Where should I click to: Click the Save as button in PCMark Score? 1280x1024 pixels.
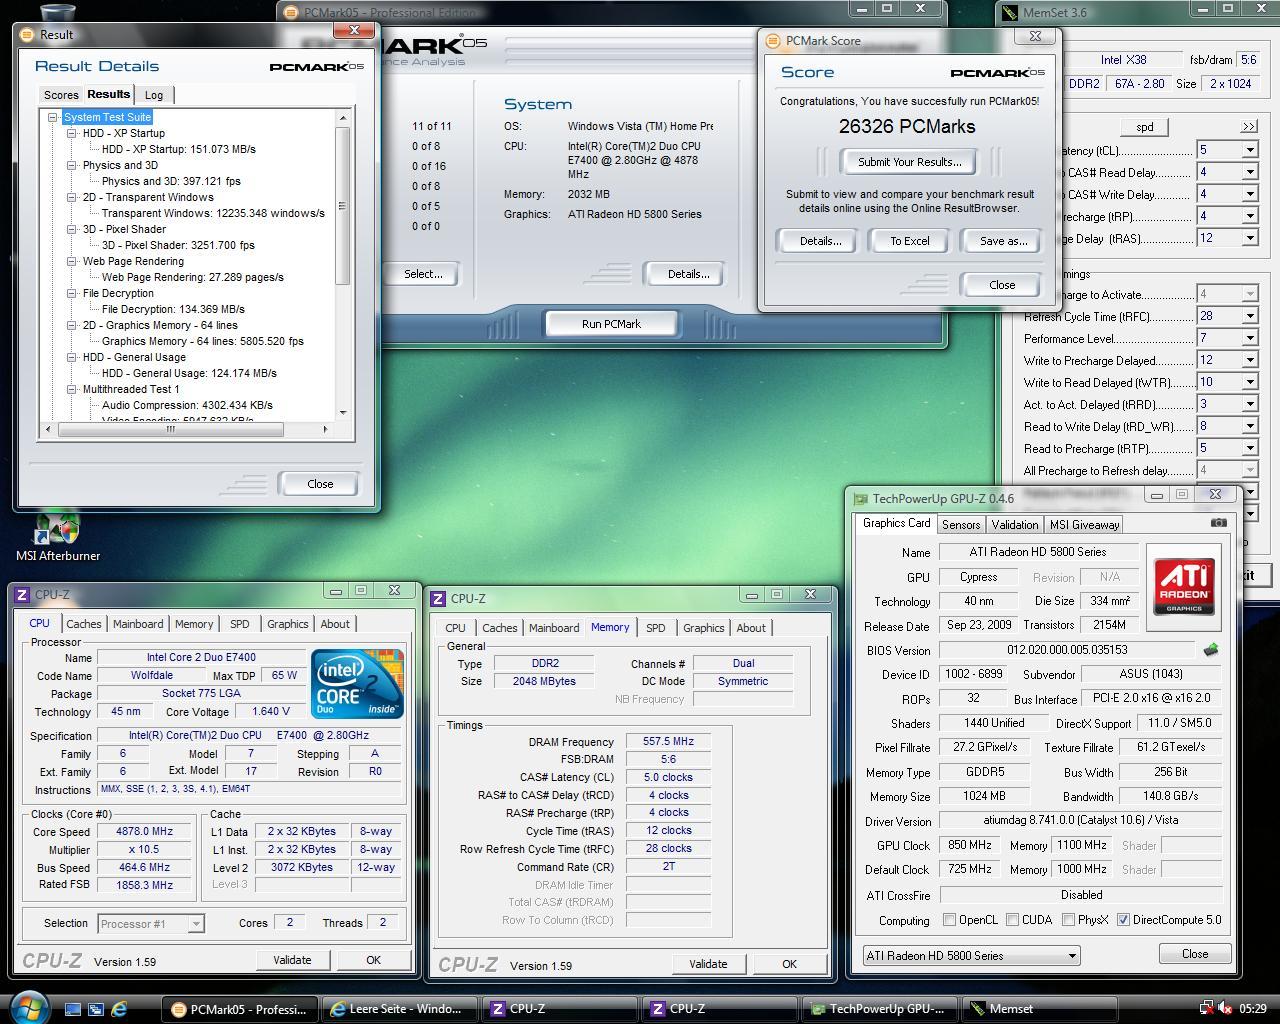[1003, 241]
